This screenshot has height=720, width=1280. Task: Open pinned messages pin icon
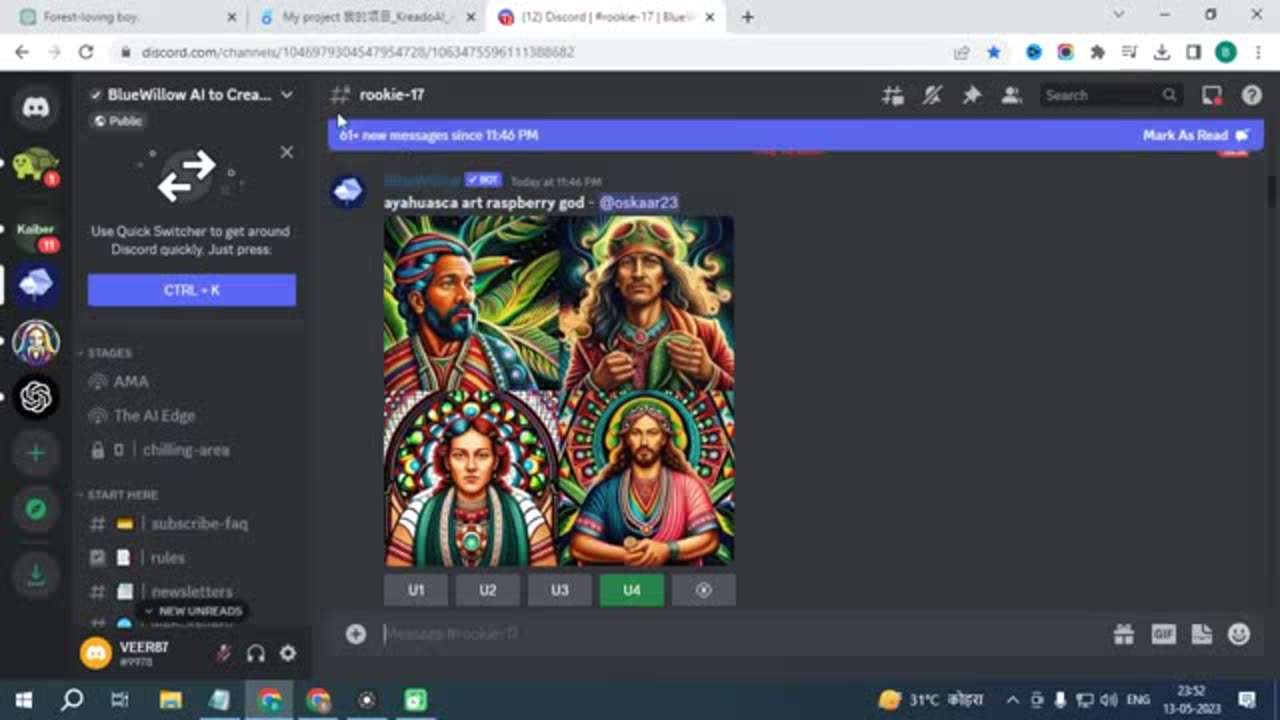tap(971, 95)
